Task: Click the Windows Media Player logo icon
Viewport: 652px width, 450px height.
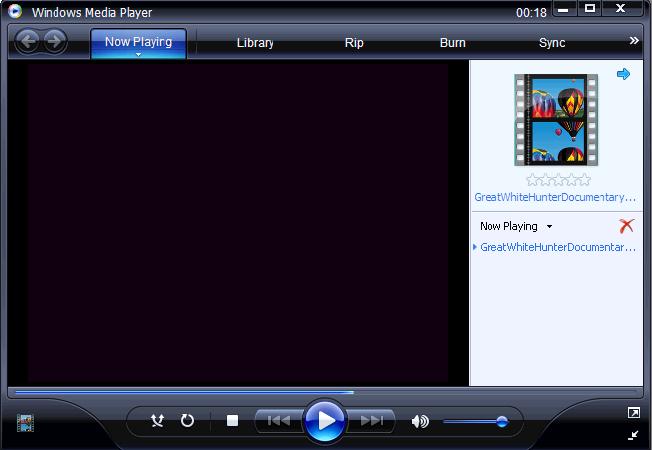Action: click(15, 11)
